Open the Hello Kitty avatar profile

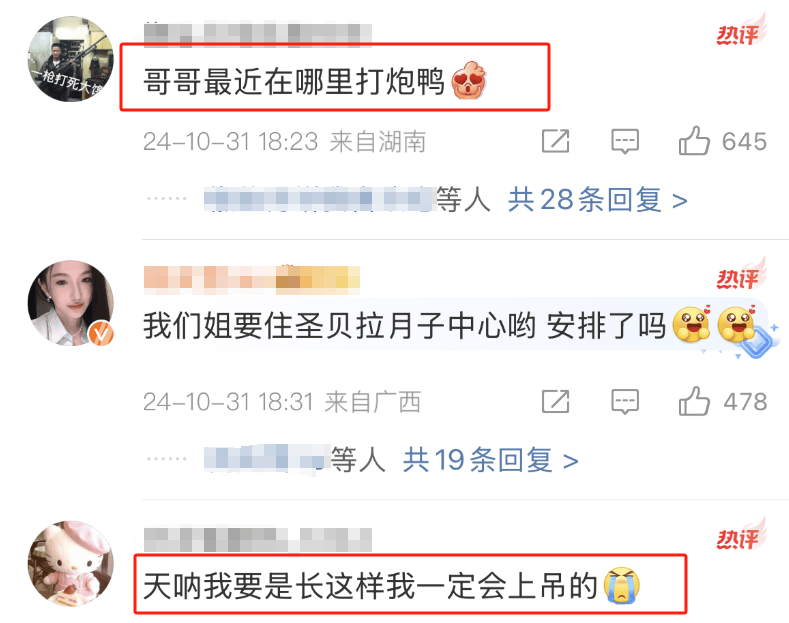[x=70, y=563]
